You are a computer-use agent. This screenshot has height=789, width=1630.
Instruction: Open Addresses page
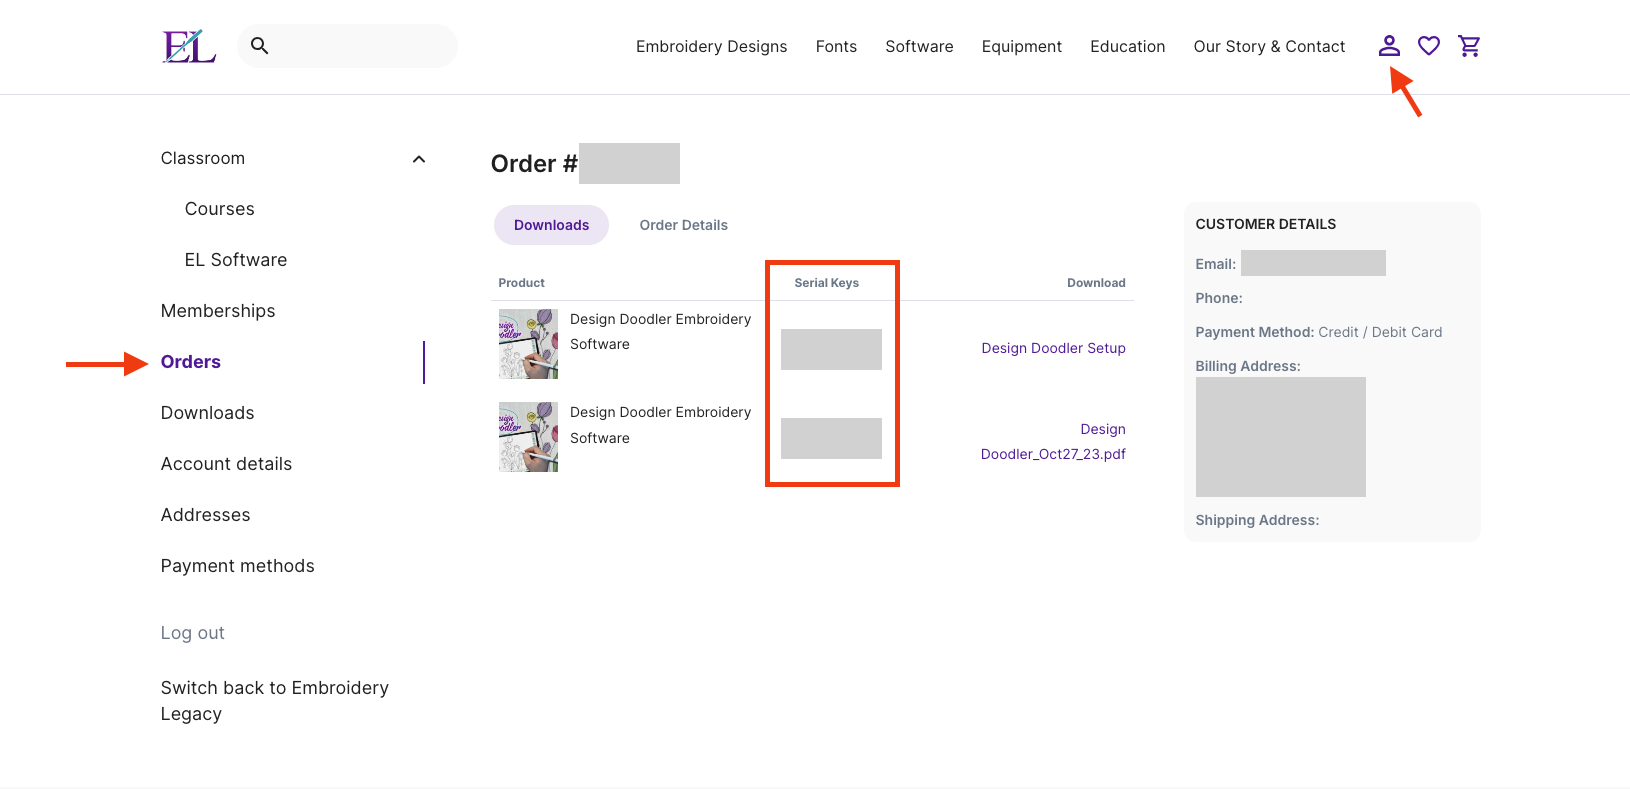coord(205,515)
